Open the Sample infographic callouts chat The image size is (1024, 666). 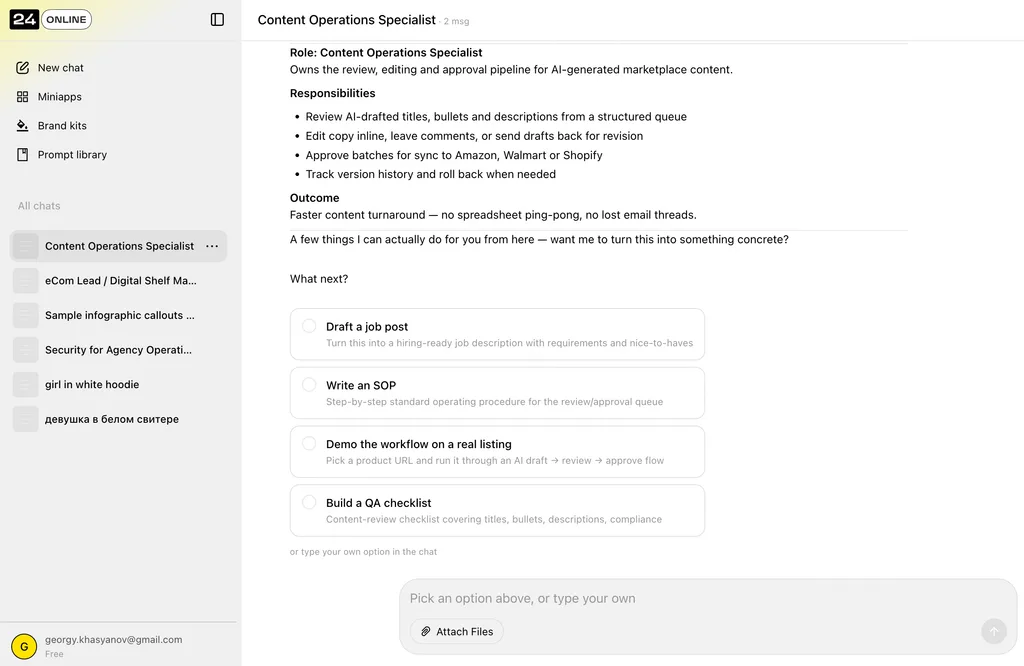click(120, 315)
